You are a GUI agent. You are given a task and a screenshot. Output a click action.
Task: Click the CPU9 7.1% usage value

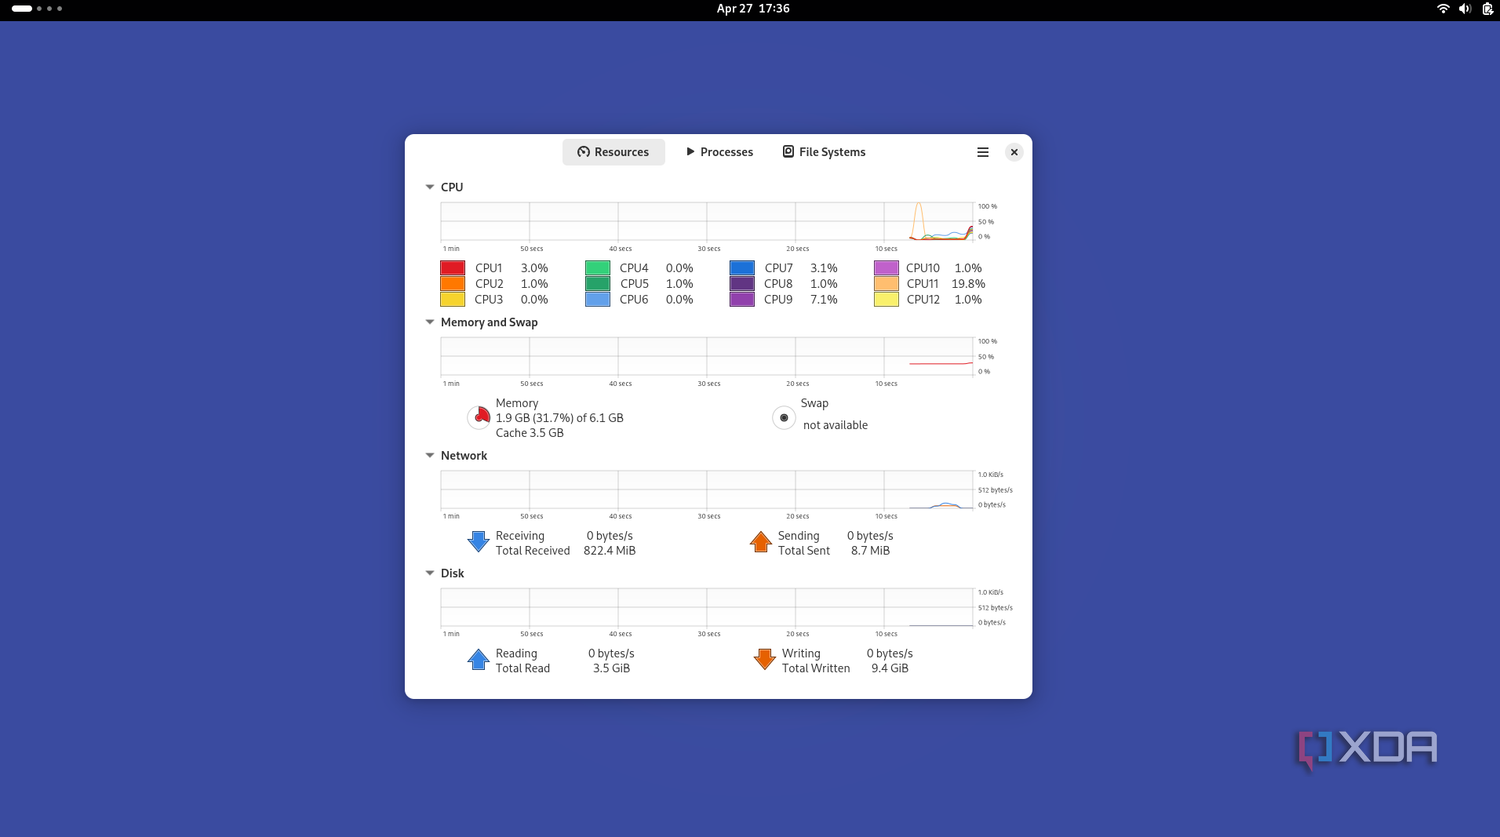point(824,299)
